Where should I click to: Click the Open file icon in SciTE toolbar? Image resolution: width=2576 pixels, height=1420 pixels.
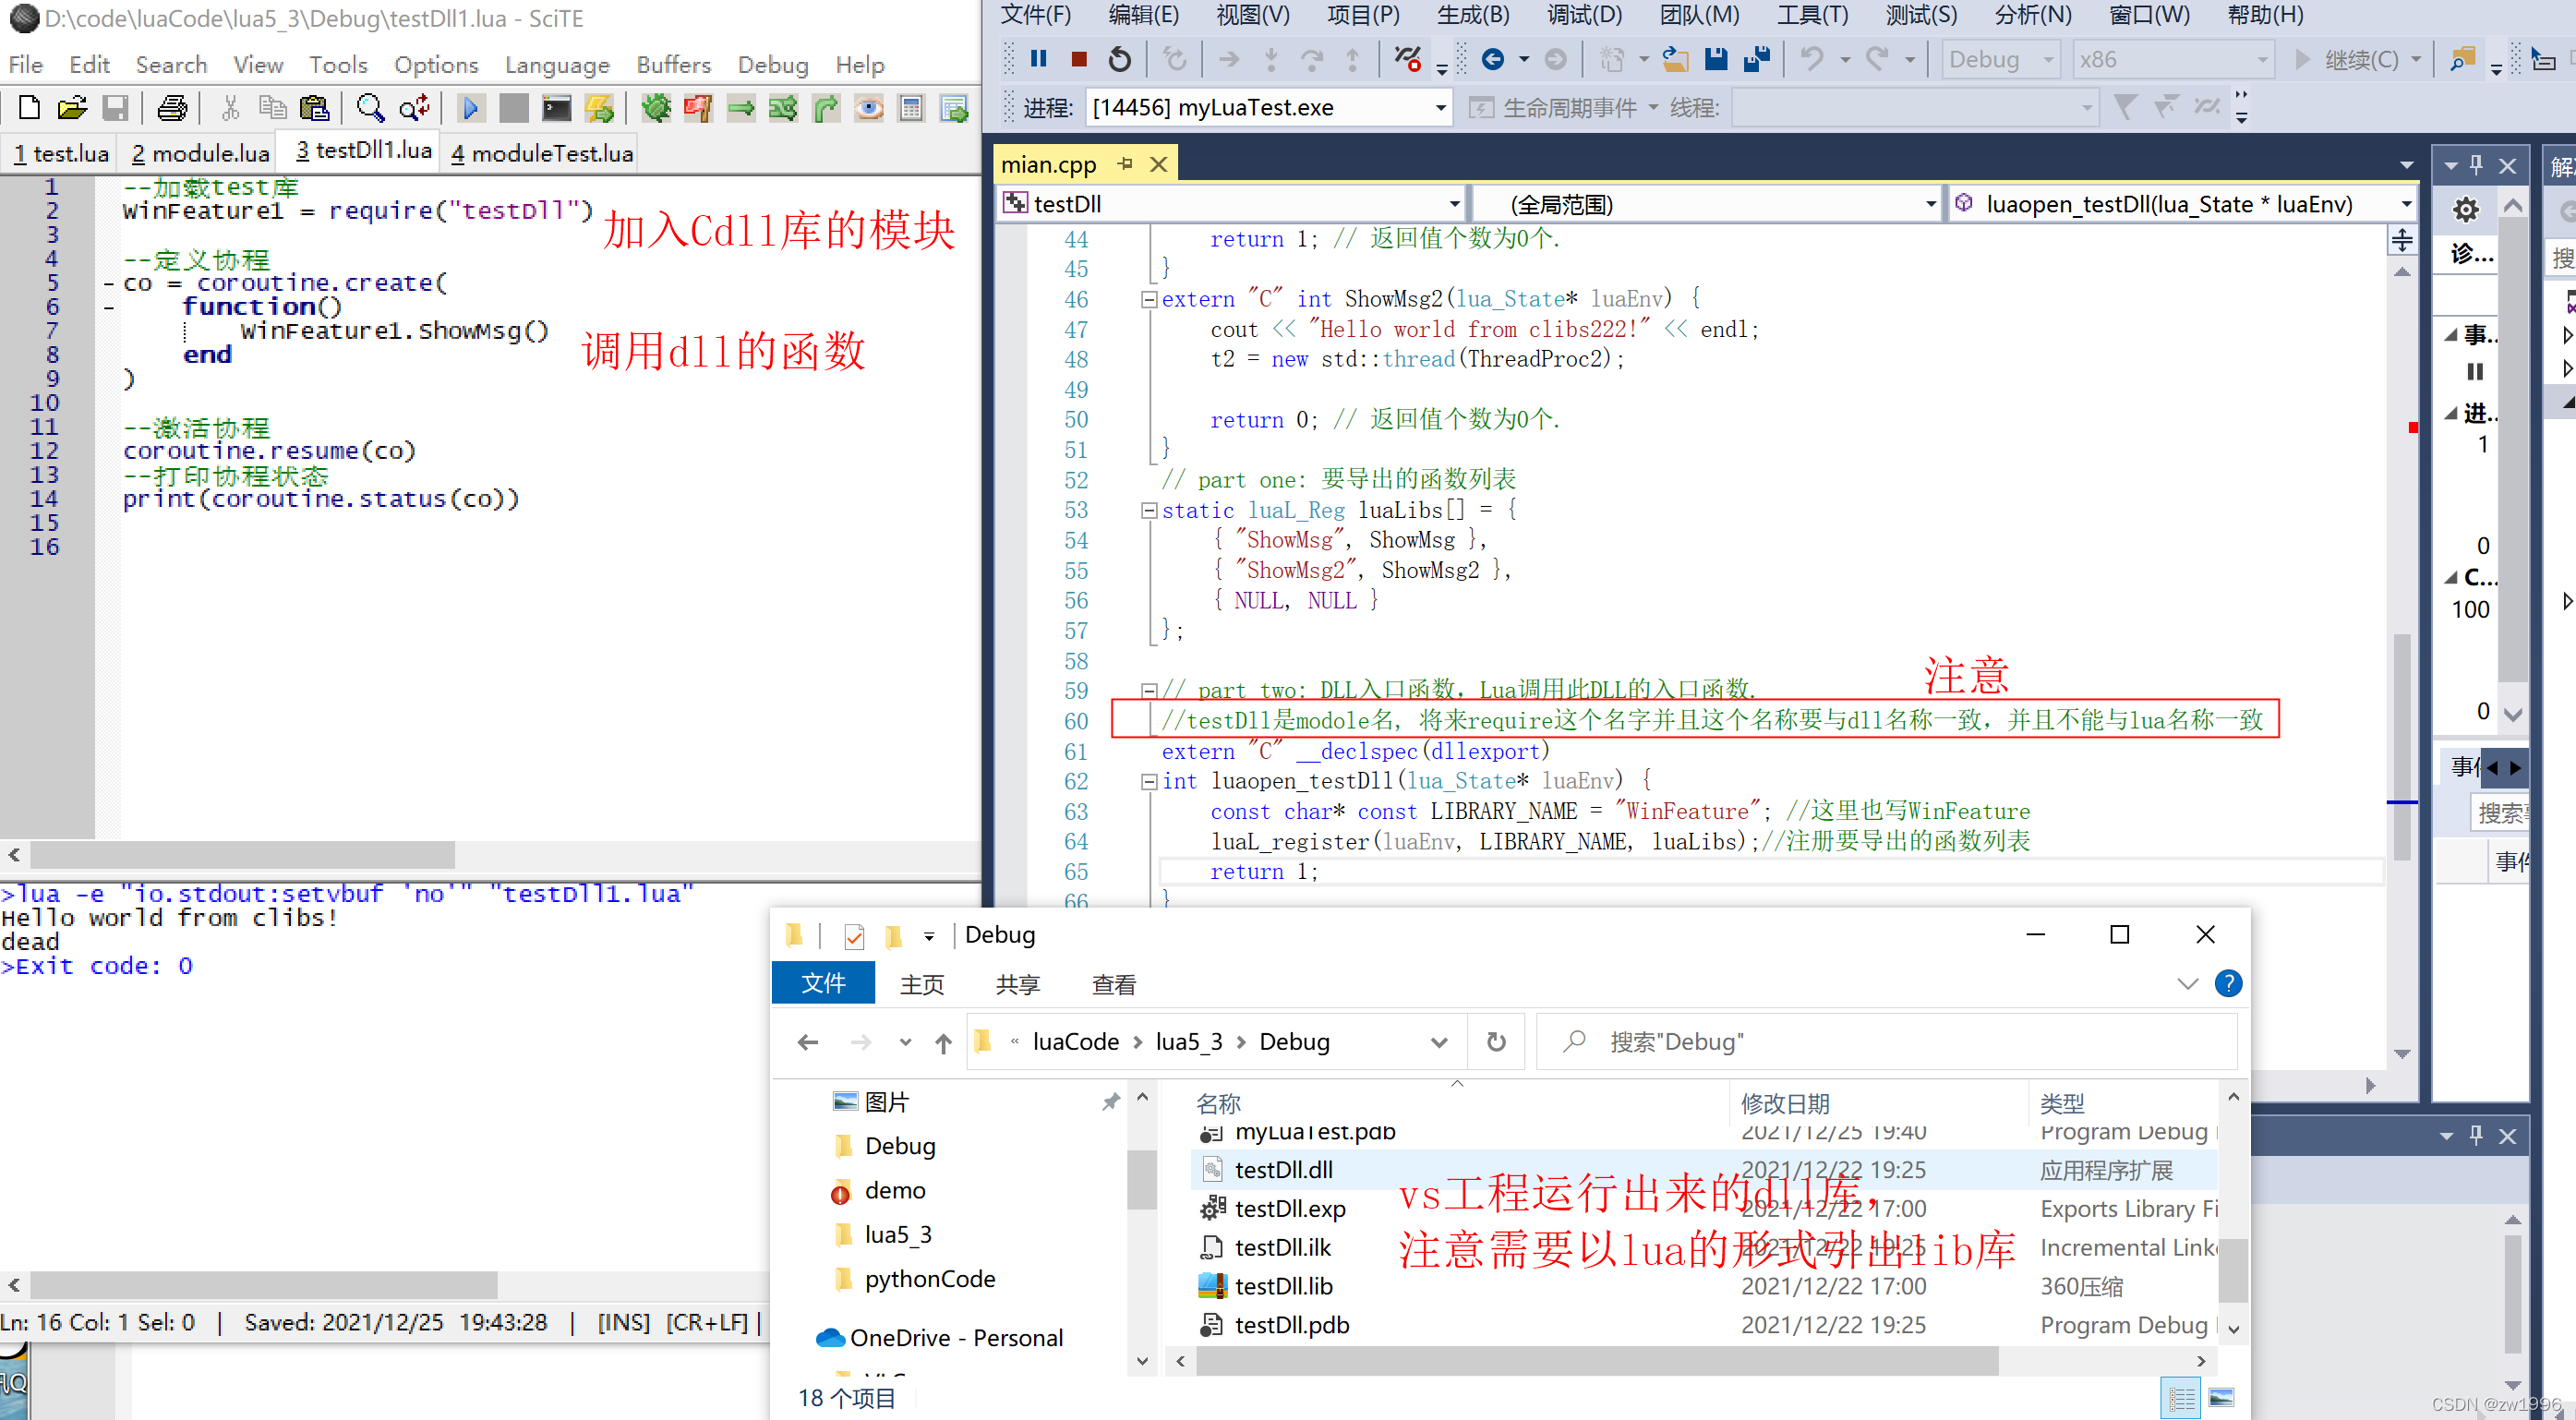tap(72, 107)
